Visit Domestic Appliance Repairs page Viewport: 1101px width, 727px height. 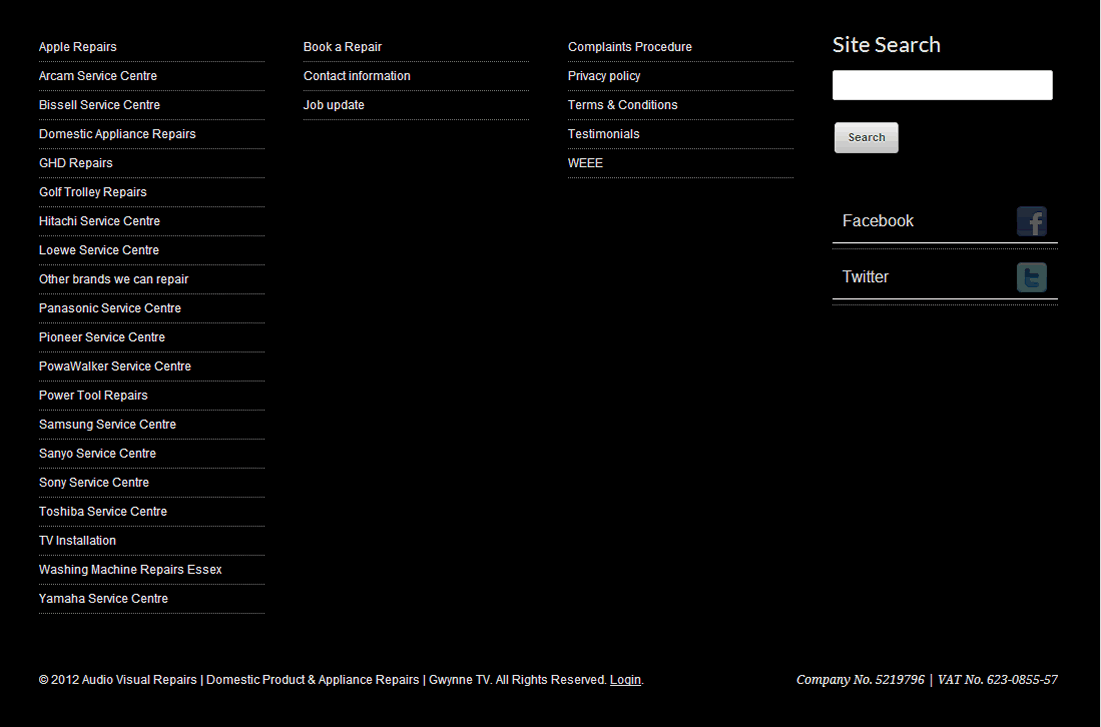point(117,134)
